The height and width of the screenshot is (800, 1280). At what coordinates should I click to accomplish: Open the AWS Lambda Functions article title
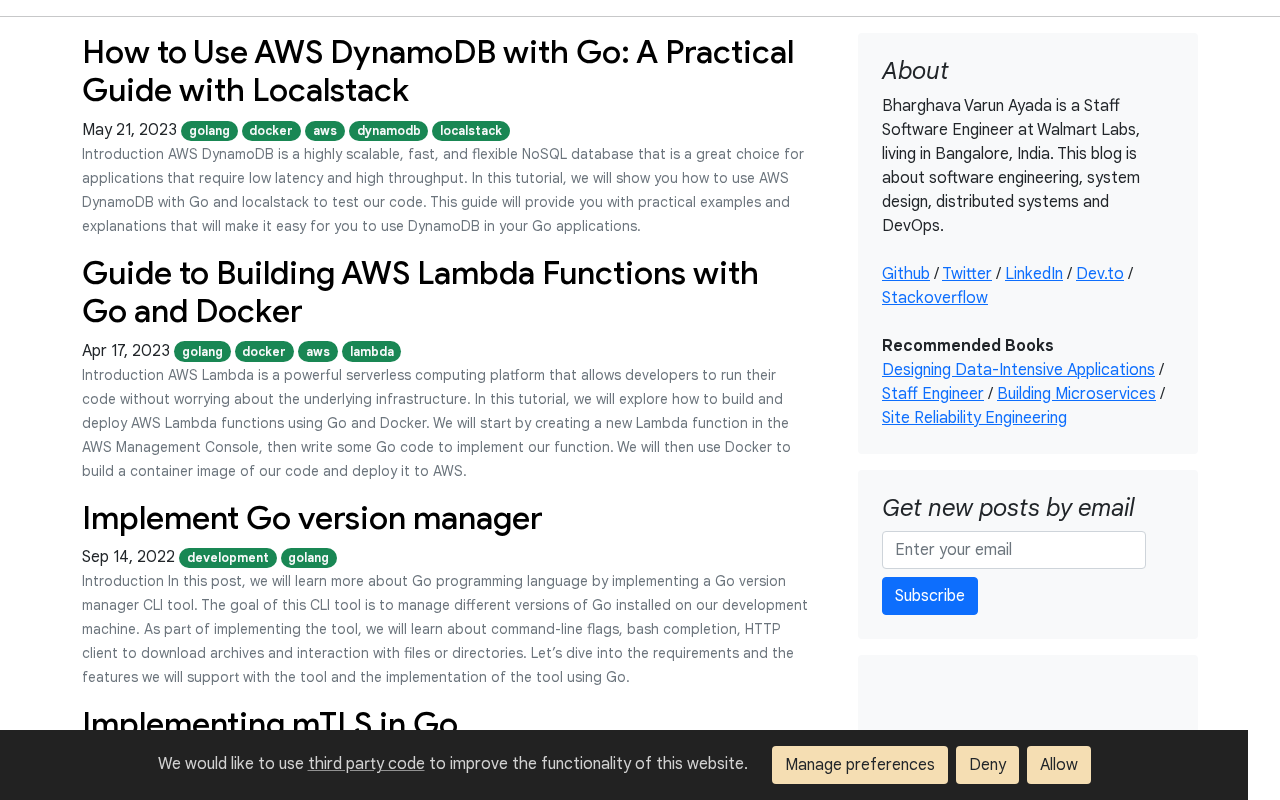420,292
